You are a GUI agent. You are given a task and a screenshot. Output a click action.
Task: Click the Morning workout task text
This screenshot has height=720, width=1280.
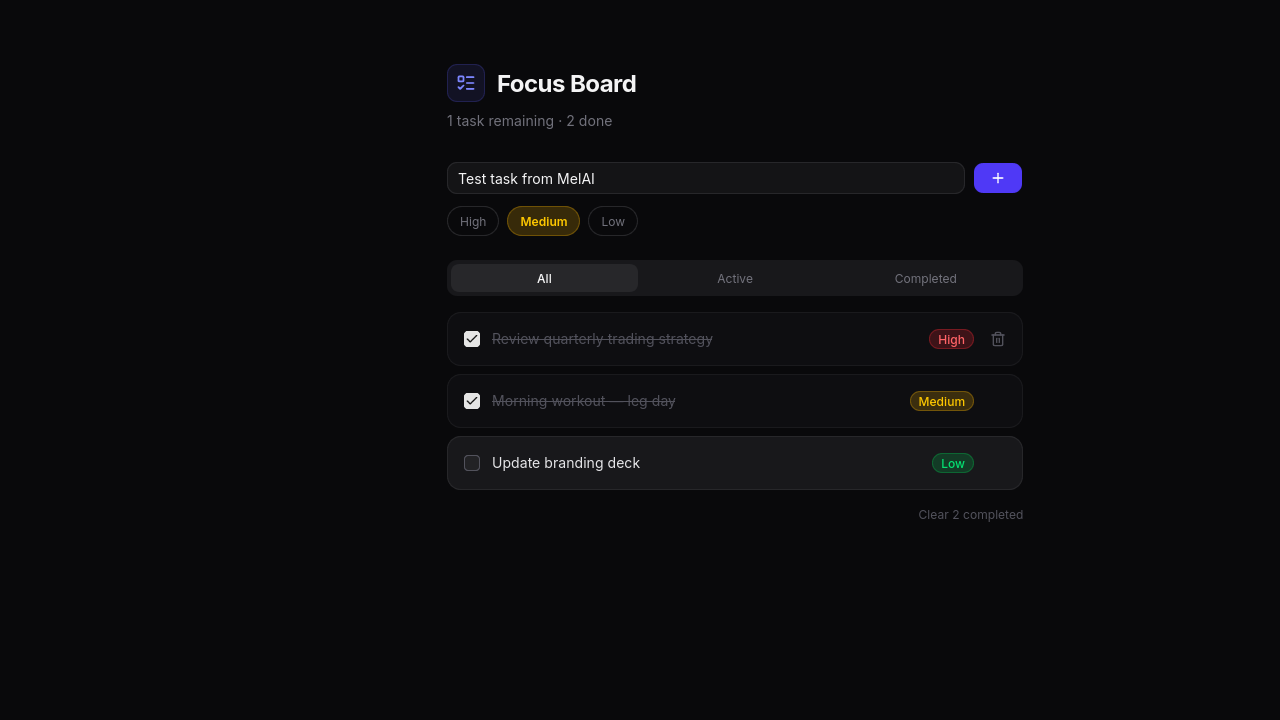[x=584, y=401]
